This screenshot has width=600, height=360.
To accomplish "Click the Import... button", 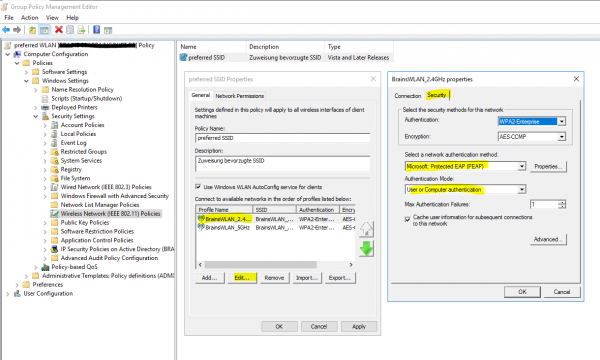I will coord(307,278).
